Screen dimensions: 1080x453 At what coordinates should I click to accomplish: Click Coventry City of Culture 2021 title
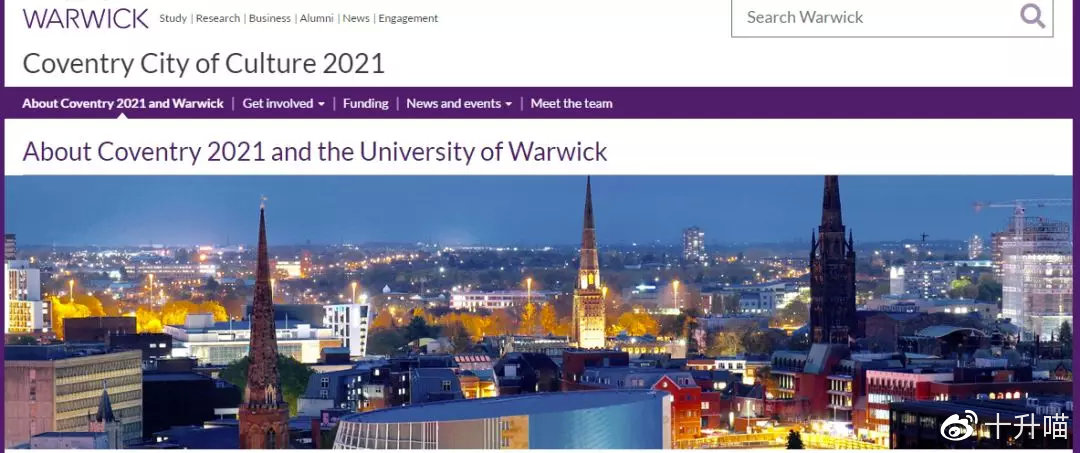click(x=203, y=63)
